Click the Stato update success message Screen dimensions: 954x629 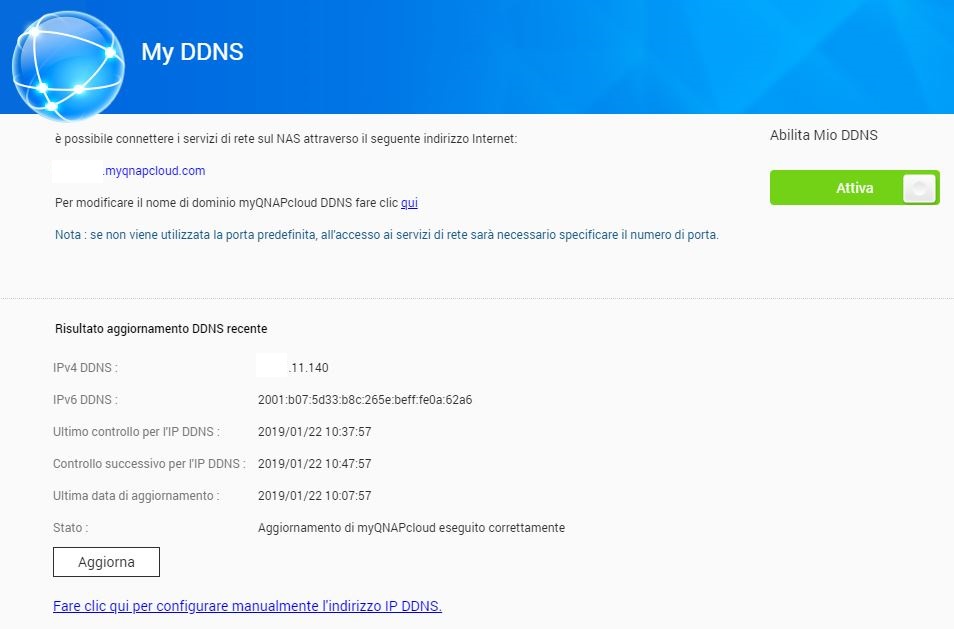(411, 528)
